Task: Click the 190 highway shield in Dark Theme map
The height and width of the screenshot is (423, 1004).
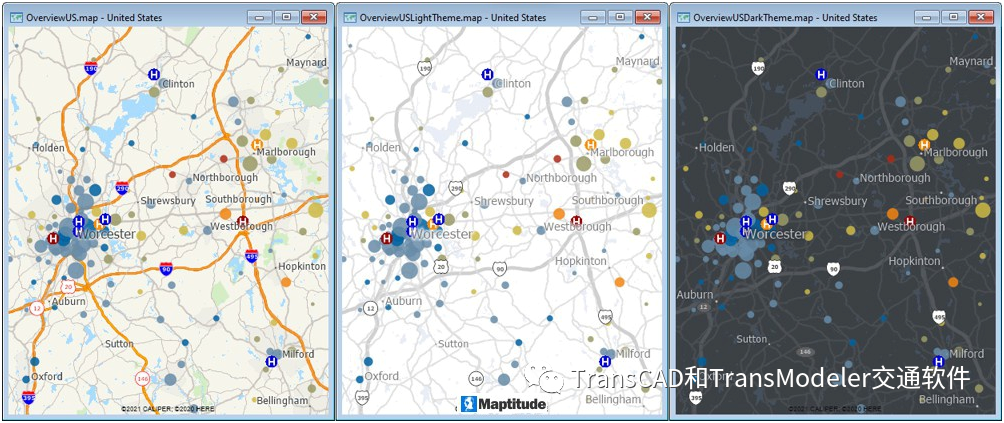Action: (x=758, y=68)
